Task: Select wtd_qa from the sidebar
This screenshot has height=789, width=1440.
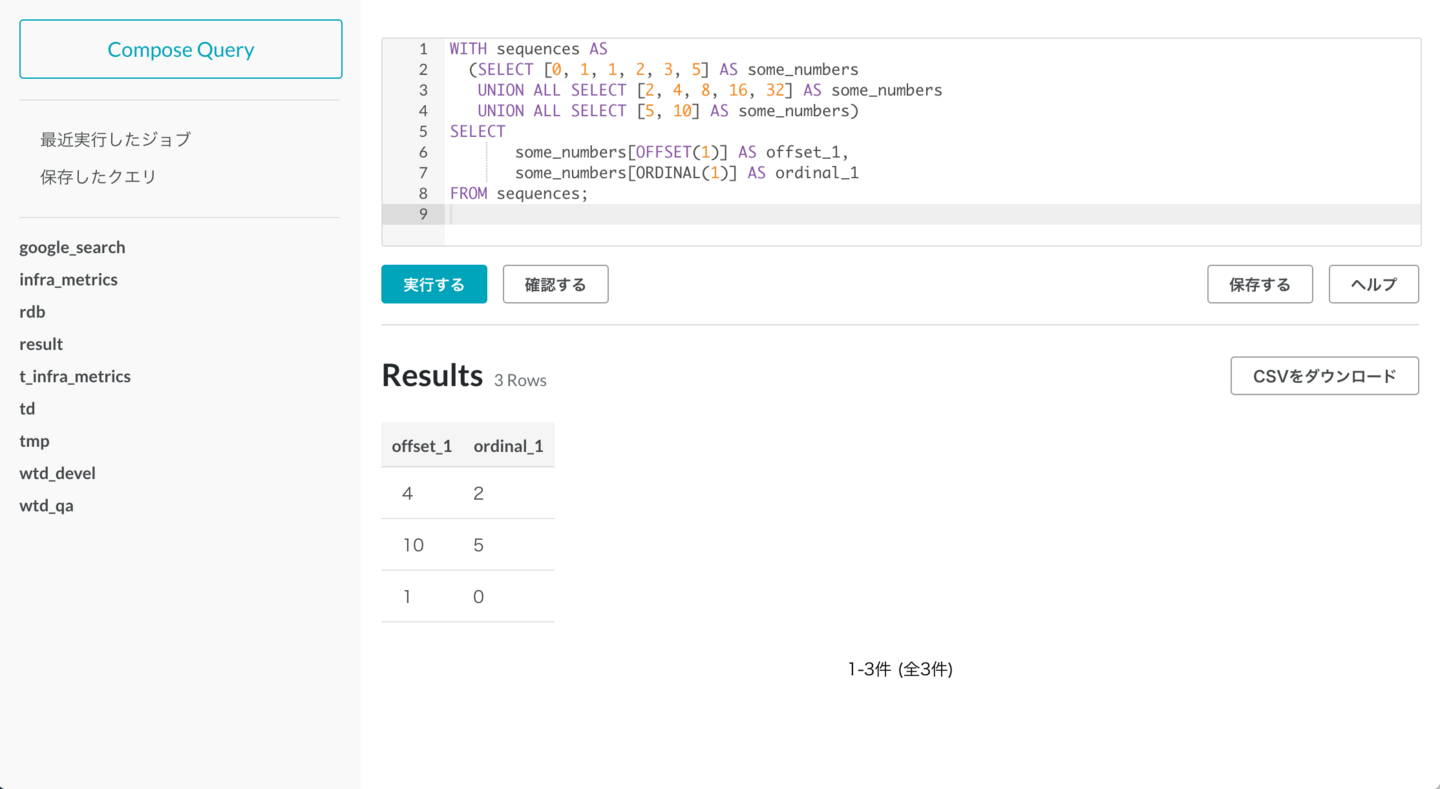Action: point(46,505)
